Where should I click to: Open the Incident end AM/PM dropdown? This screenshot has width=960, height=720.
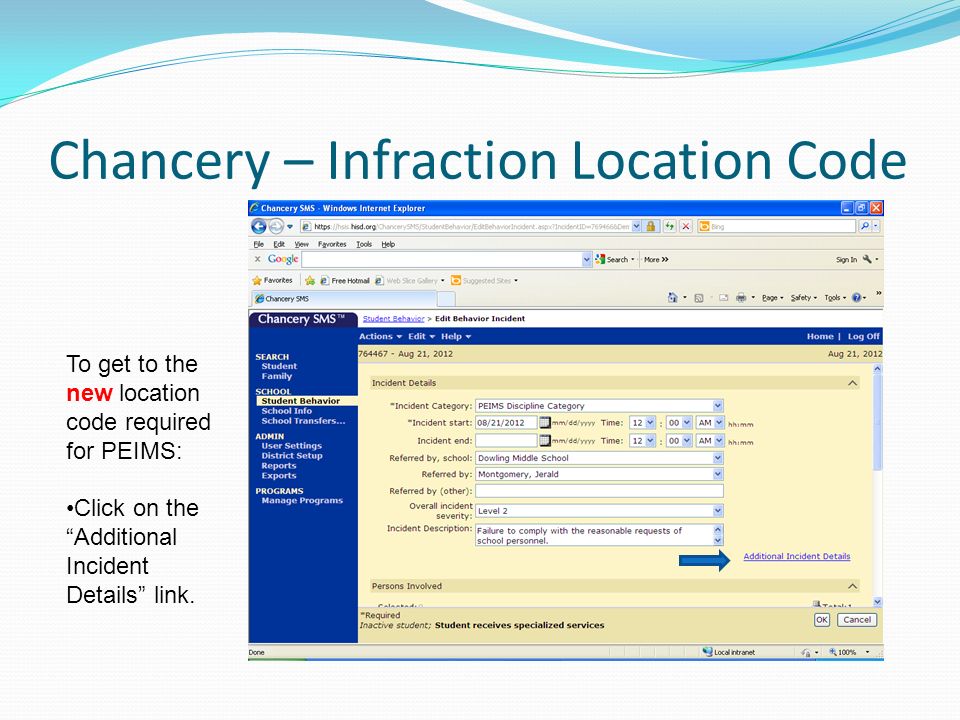(719, 440)
